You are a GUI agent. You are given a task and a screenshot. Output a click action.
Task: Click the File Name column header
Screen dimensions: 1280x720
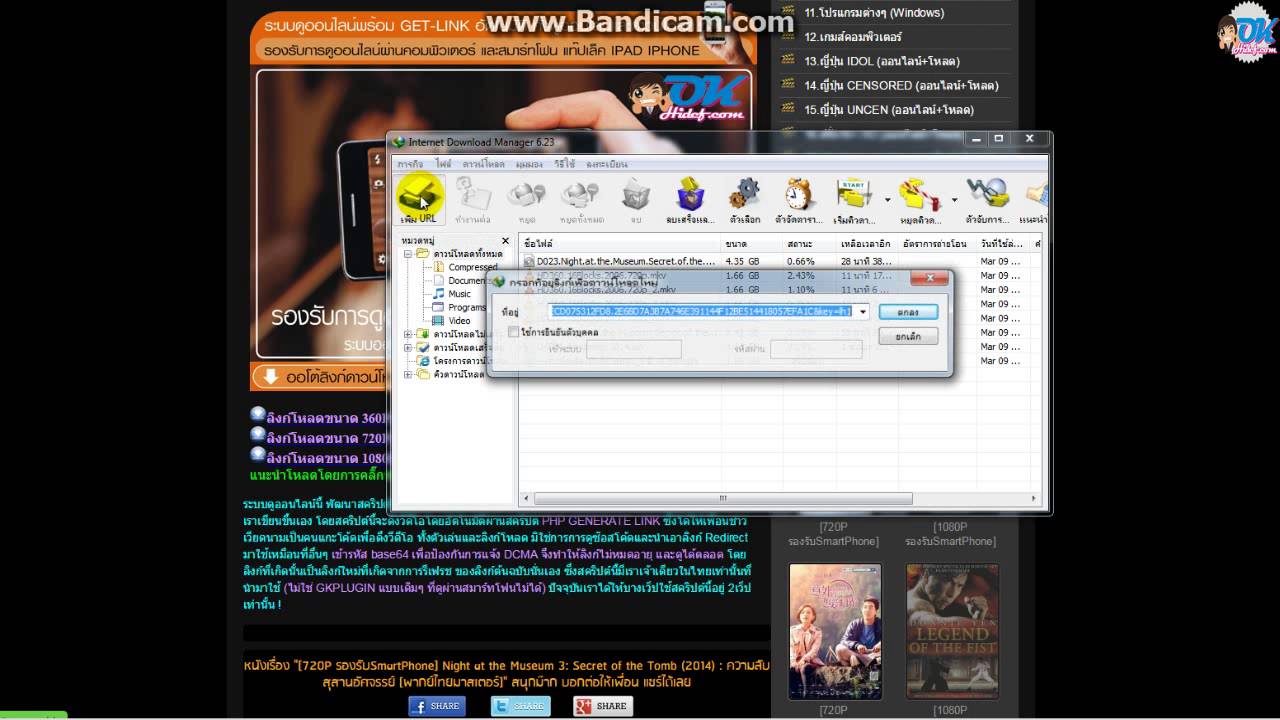619,243
